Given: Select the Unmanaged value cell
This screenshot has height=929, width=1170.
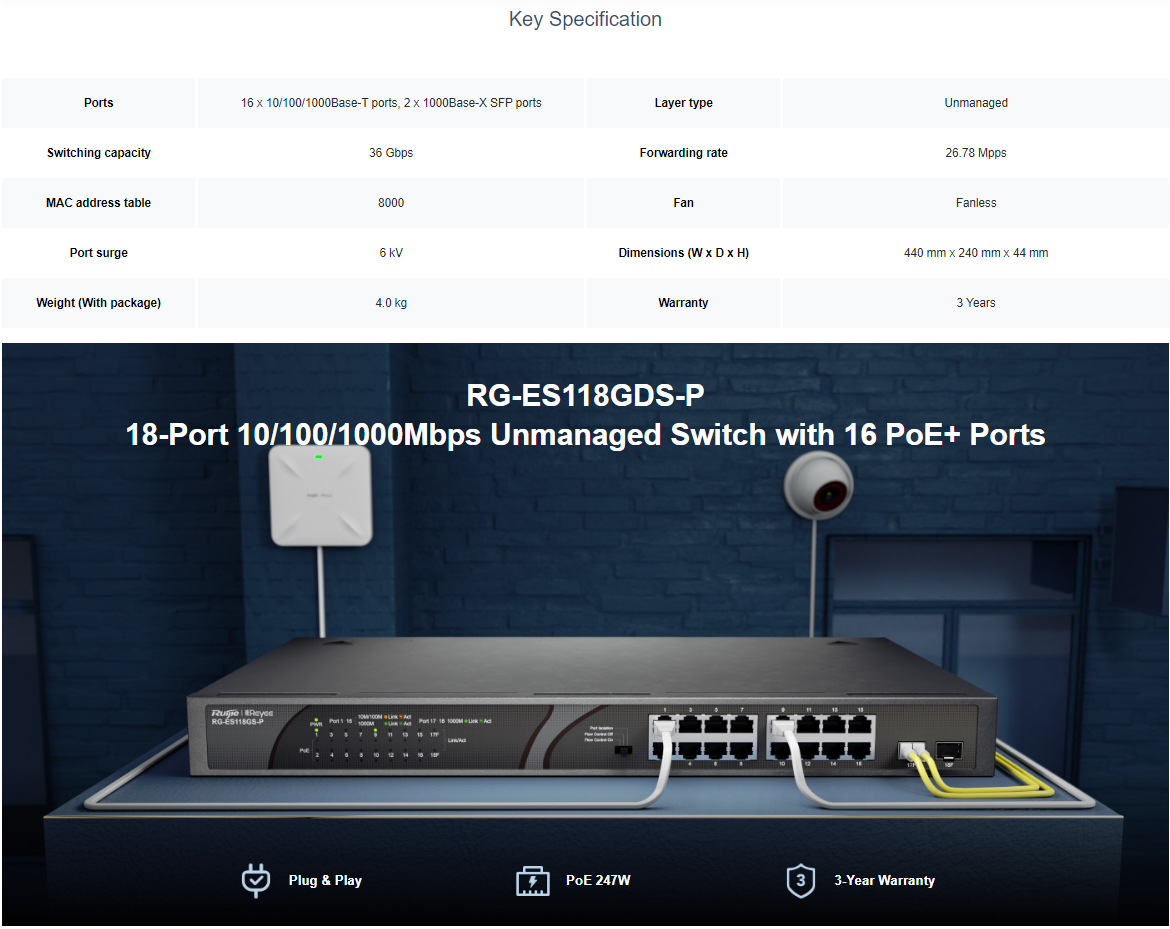Looking at the screenshot, I should pos(976,103).
